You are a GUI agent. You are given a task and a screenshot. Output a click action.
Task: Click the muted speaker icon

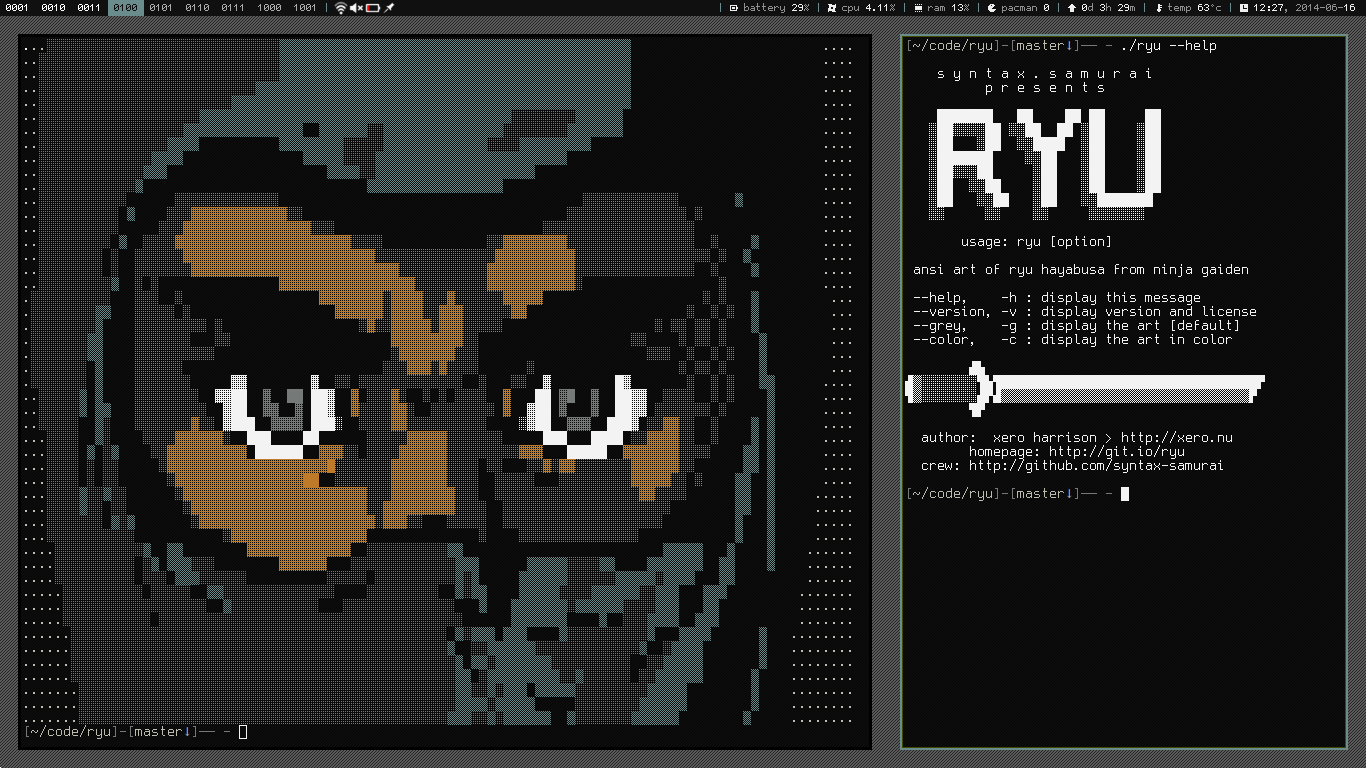pos(356,8)
